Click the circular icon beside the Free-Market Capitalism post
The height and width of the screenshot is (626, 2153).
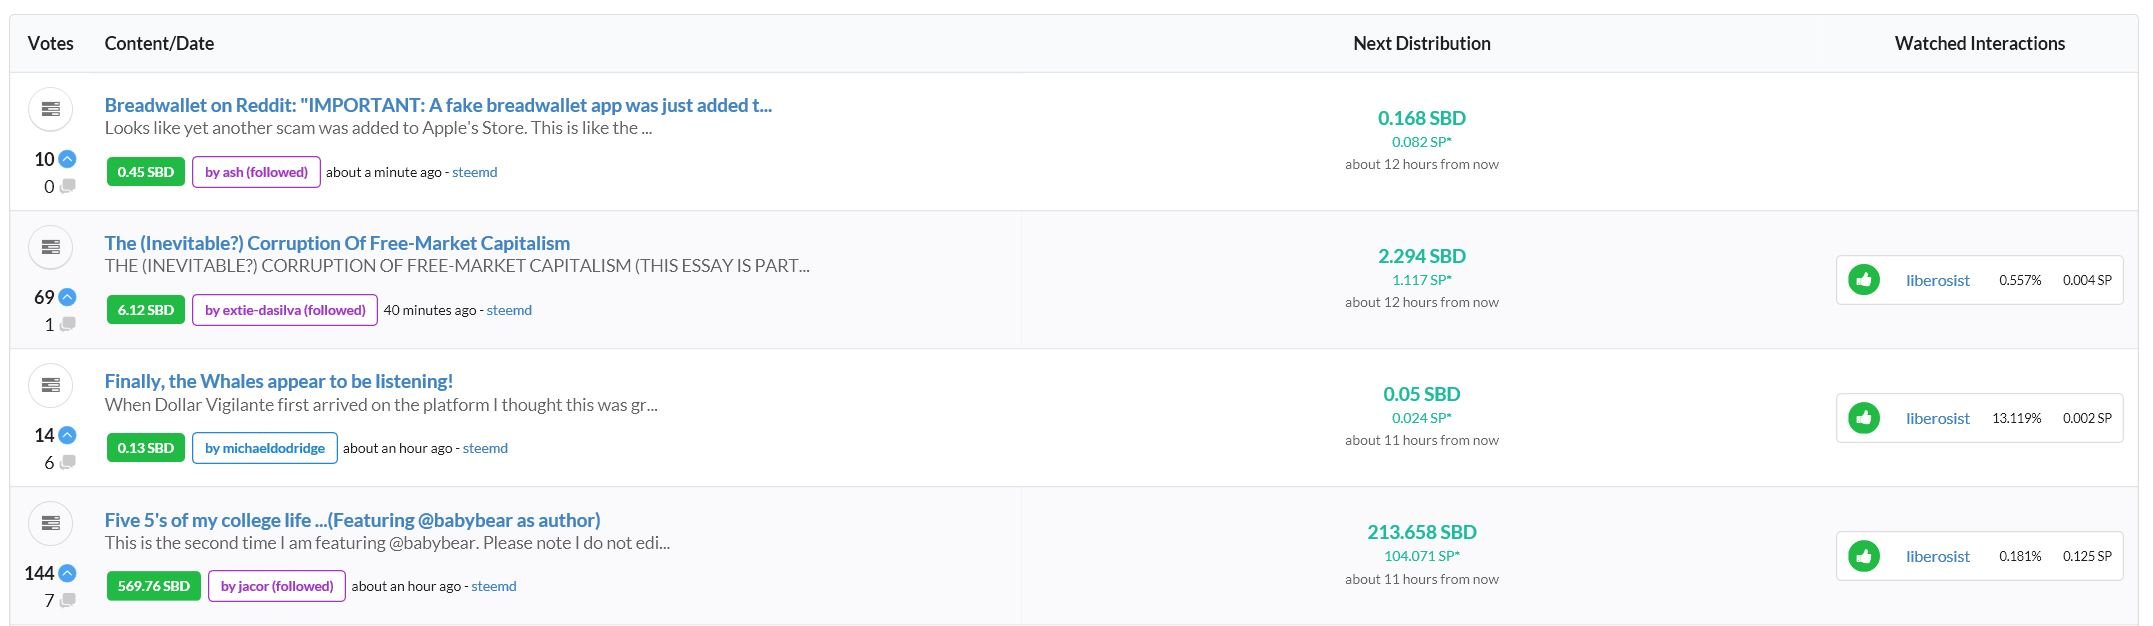pyautogui.click(x=50, y=247)
